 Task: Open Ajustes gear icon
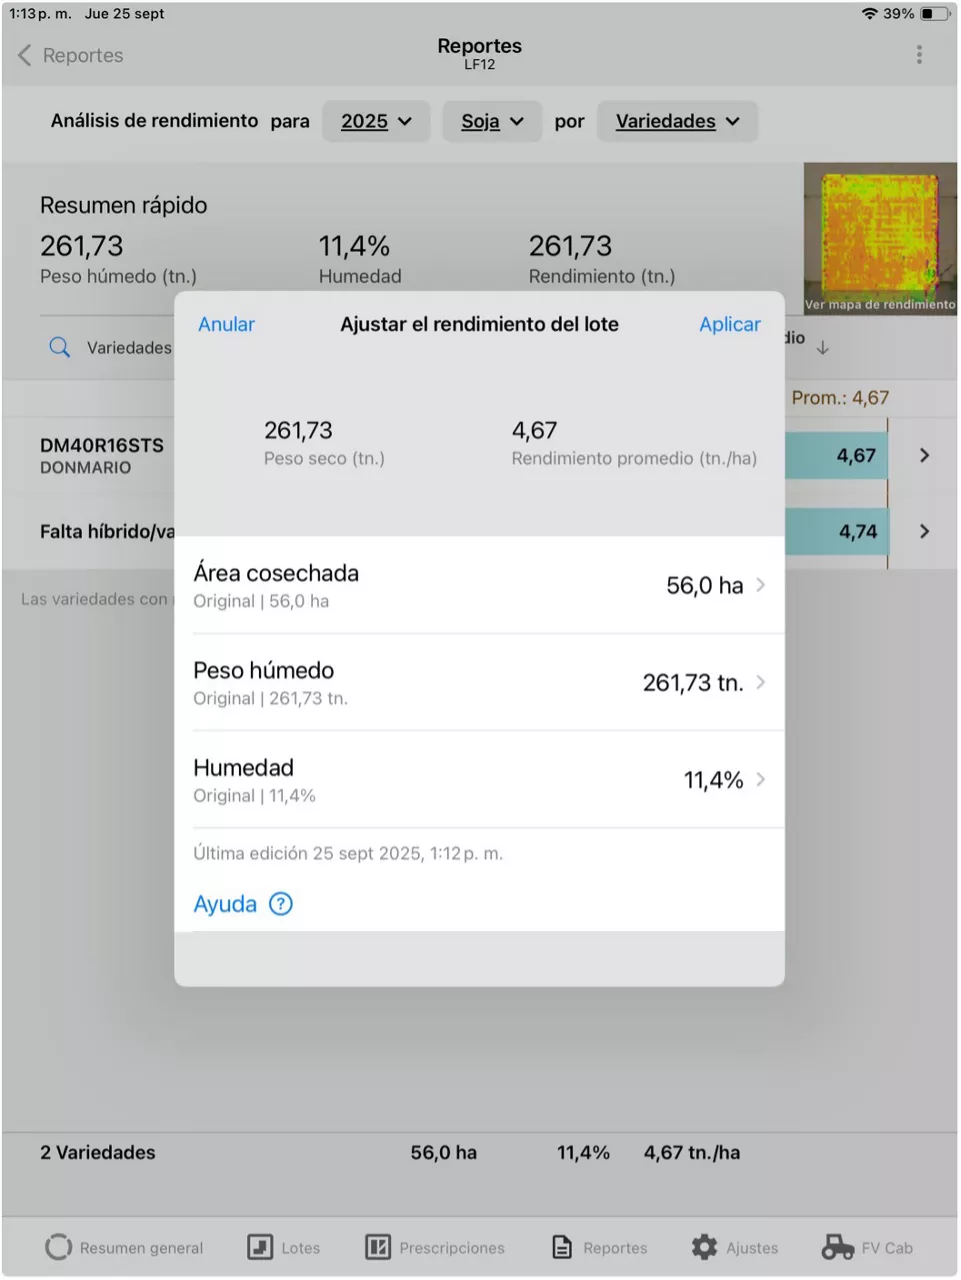(705, 1247)
